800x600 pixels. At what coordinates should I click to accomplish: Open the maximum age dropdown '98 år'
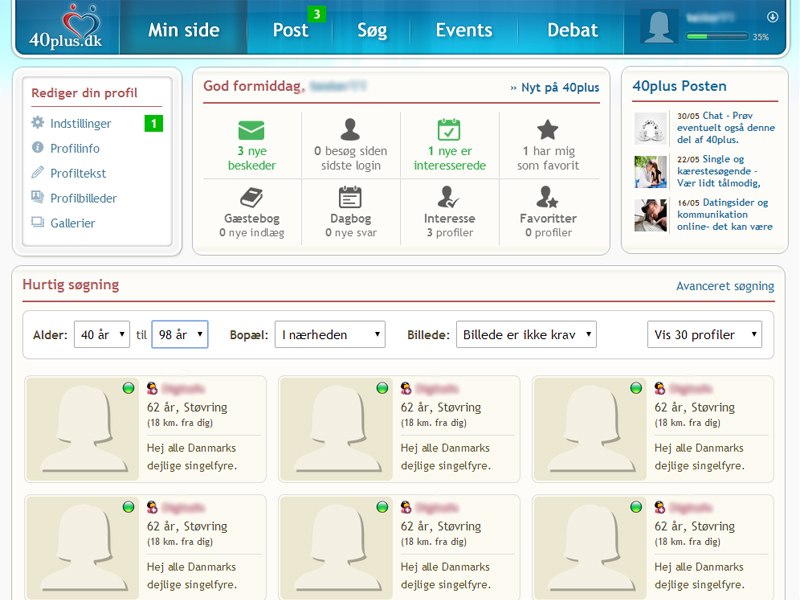pos(179,335)
